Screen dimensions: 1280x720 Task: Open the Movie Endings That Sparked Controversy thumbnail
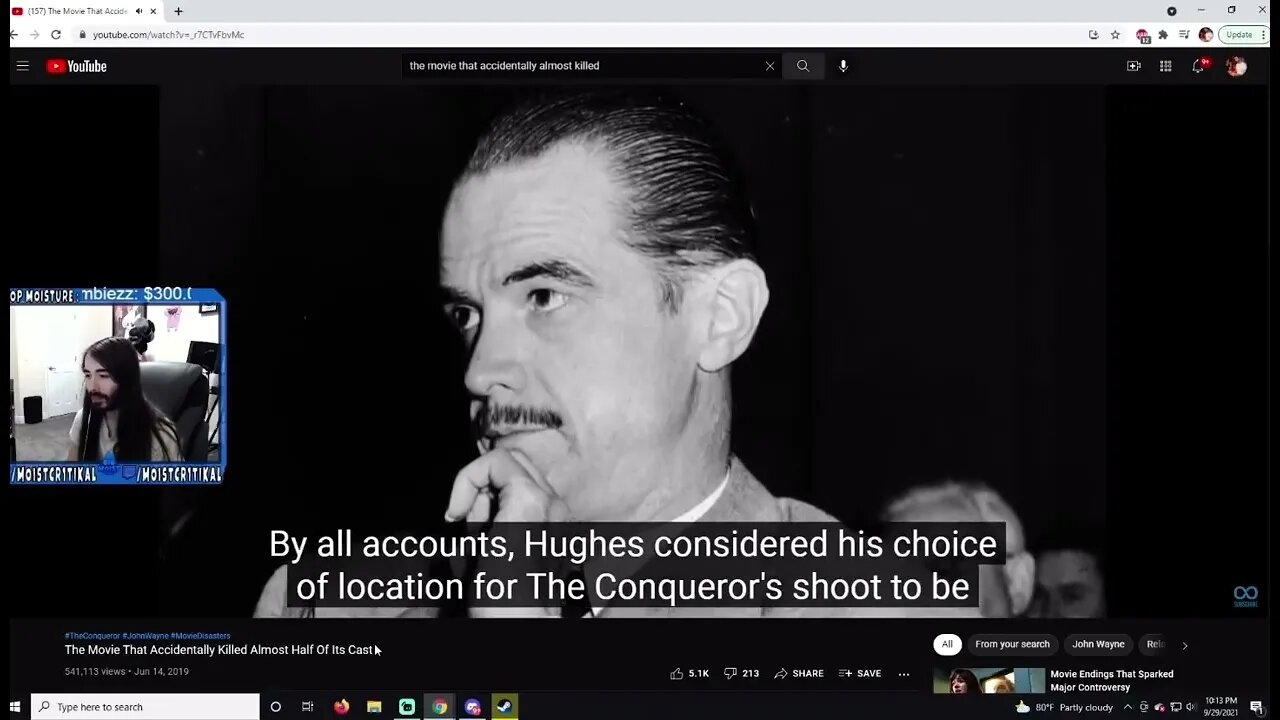pos(989,681)
